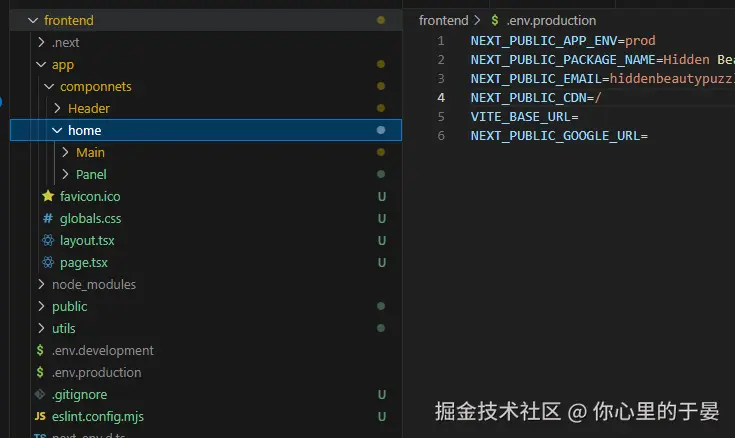Expand the .next folder
Viewport: 735px width, 438px height.
click(41, 43)
